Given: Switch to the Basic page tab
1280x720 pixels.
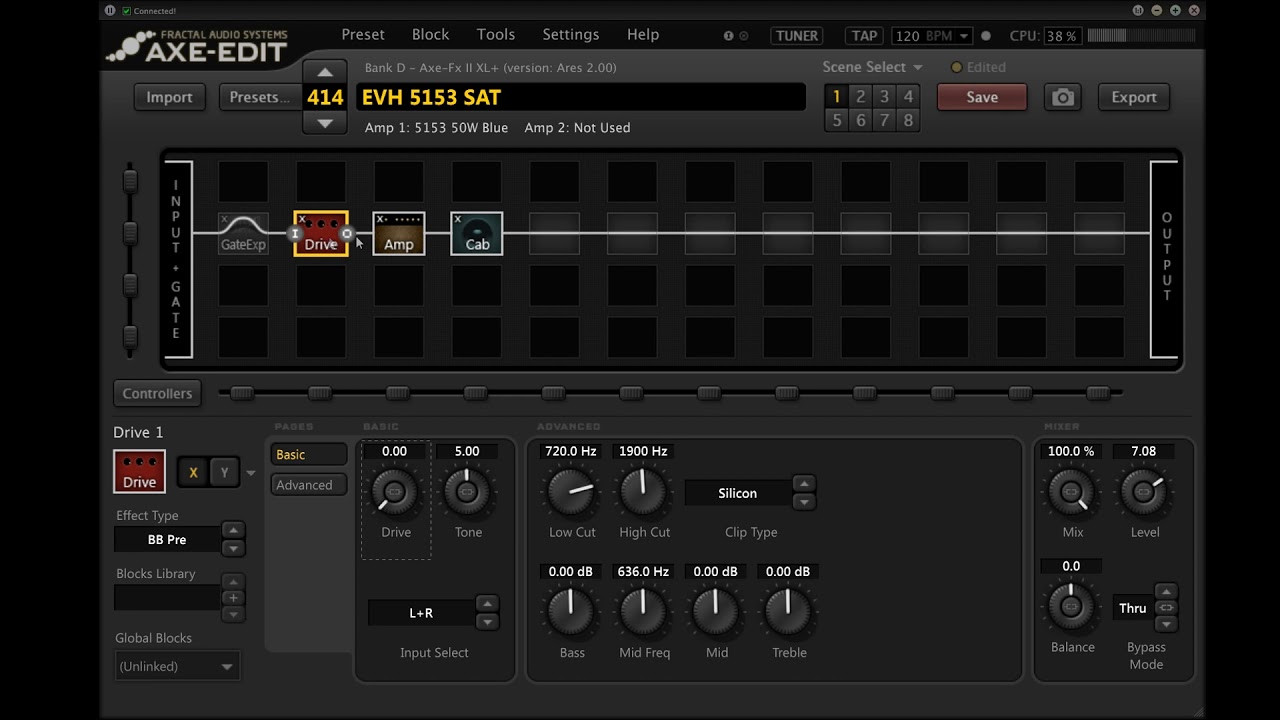Looking at the screenshot, I should pos(309,455).
